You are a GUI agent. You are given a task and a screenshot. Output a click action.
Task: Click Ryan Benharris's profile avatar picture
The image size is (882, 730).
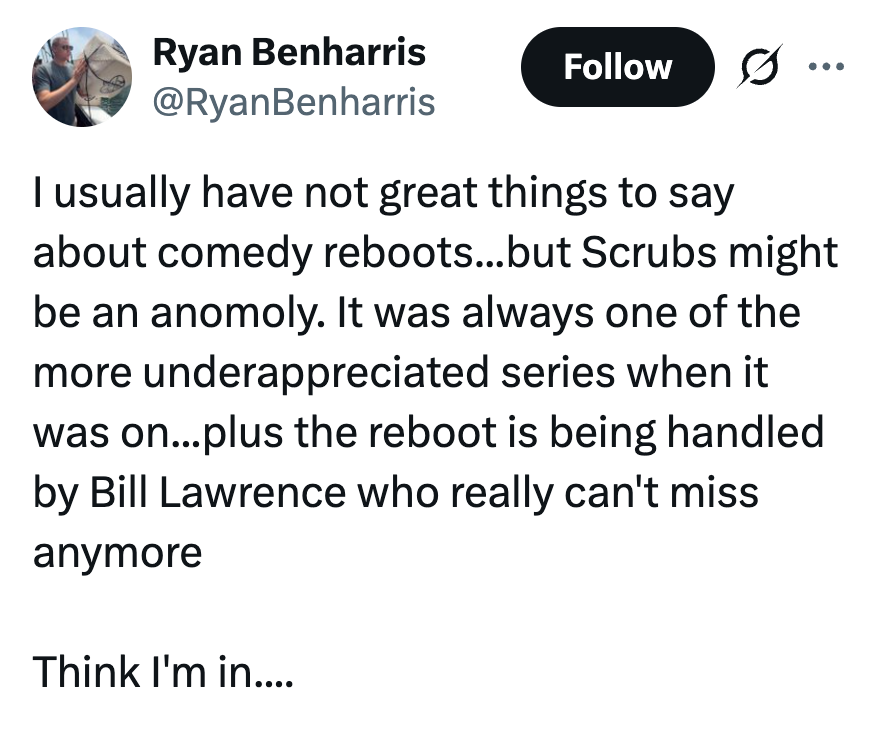(x=82, y=76)
